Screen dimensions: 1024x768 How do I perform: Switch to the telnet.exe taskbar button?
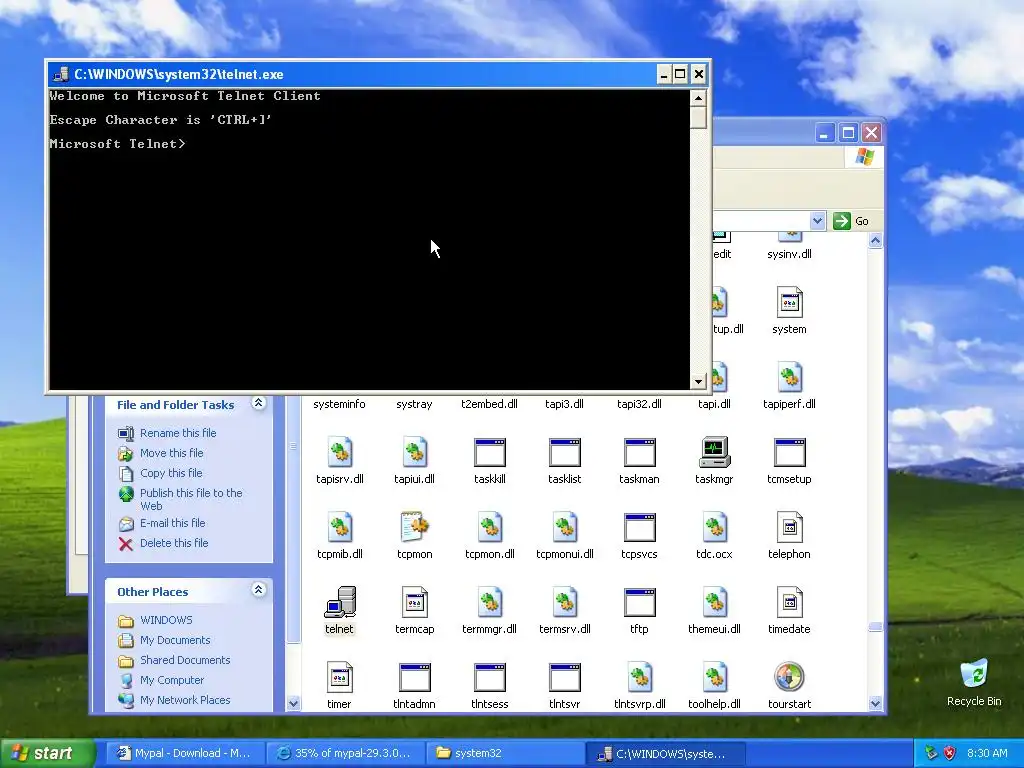coord(664,753)
